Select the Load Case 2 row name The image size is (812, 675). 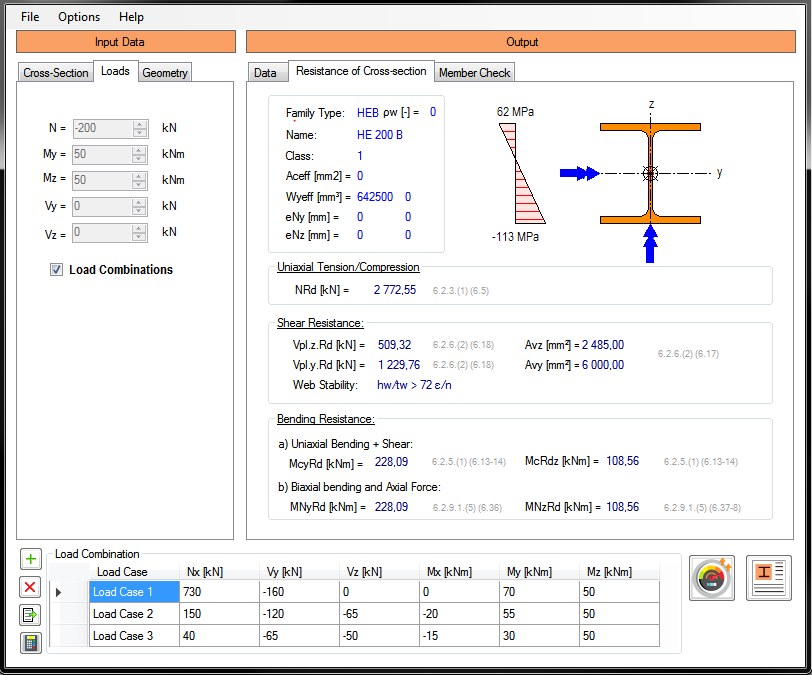134,614
